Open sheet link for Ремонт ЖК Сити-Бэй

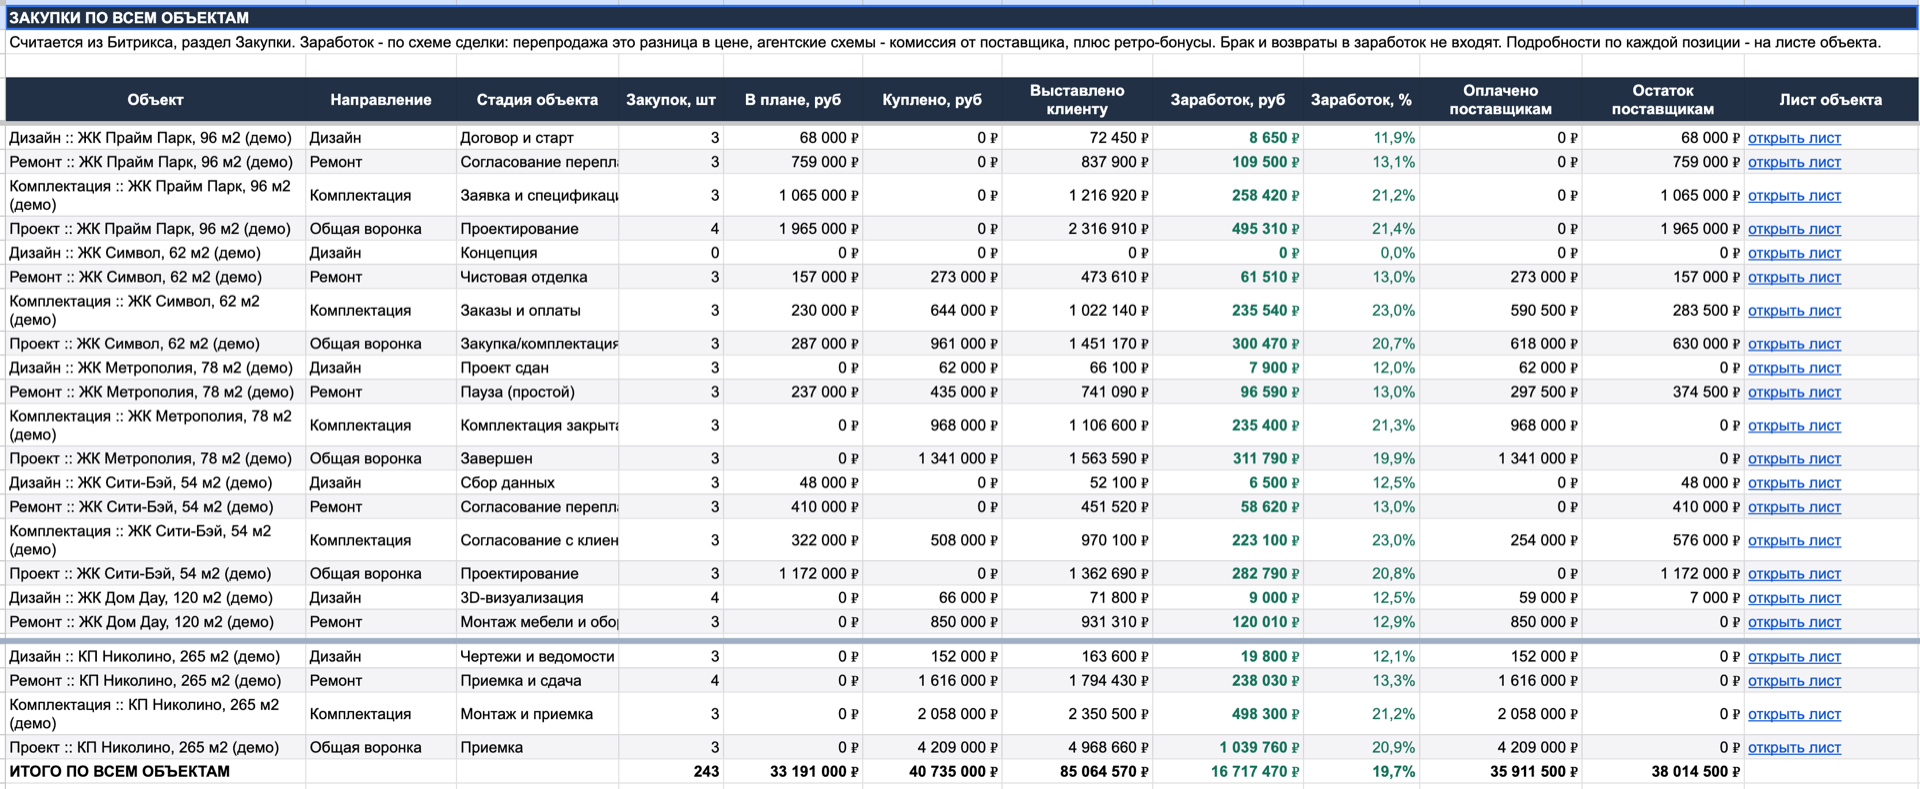[1794, 507]
